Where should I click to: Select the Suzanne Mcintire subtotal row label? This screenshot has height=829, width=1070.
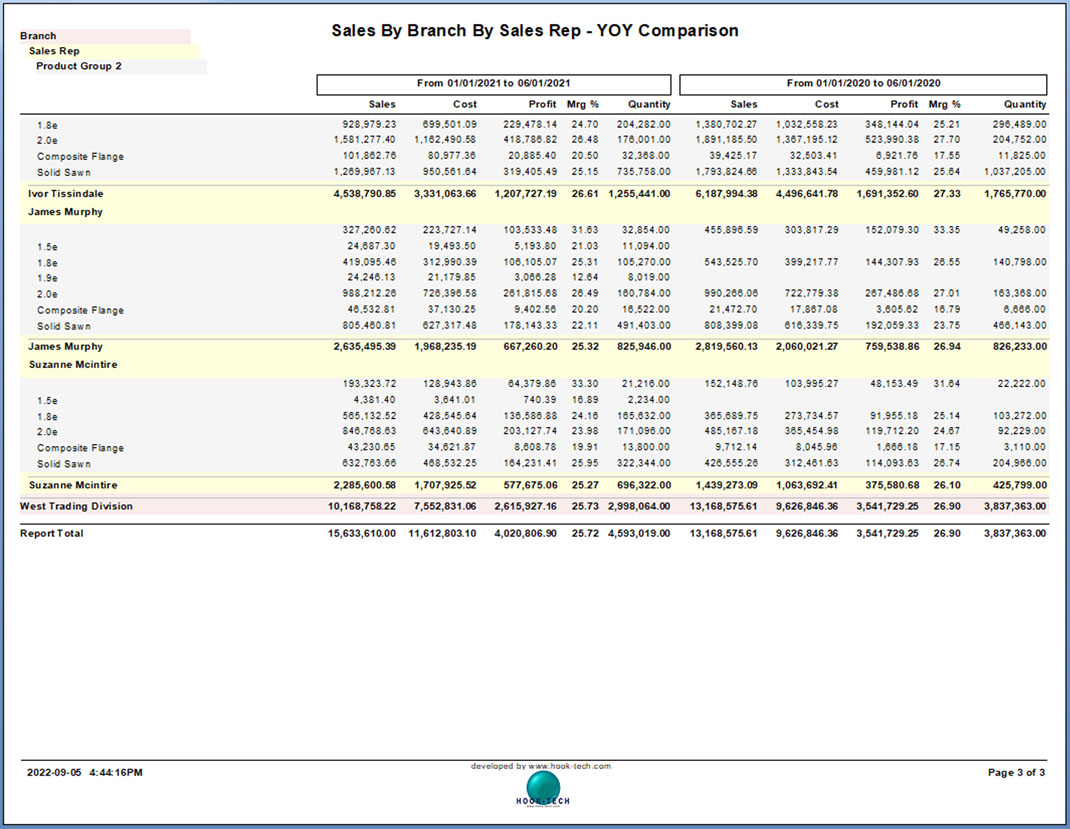[x=73, y=485]
